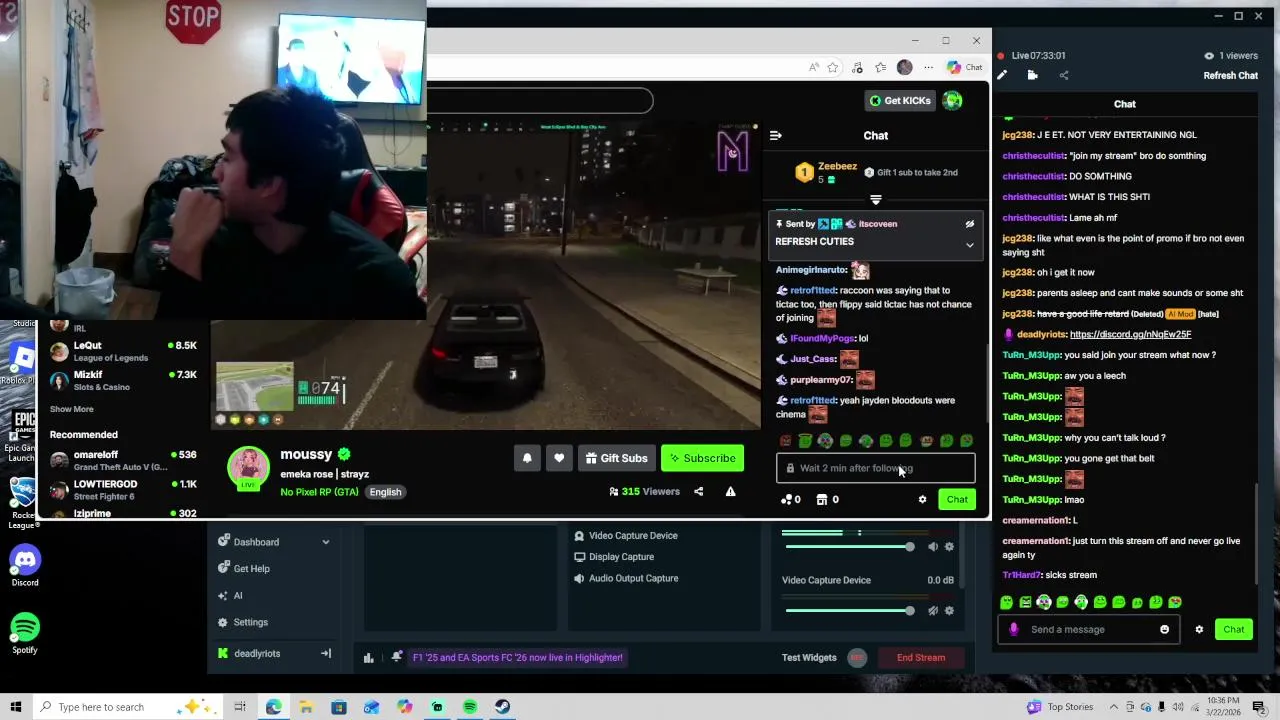Click the REC record button
The height and width of the screenshot is (720, 1280).
pos(856,657)
